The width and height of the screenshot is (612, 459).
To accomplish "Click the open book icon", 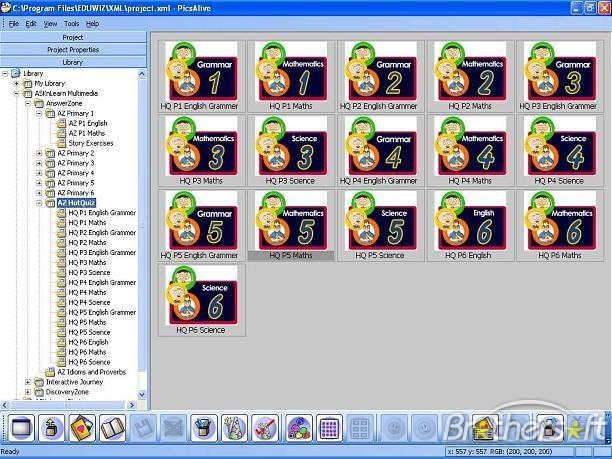I will pyautogui.click(x=112, y=428).
